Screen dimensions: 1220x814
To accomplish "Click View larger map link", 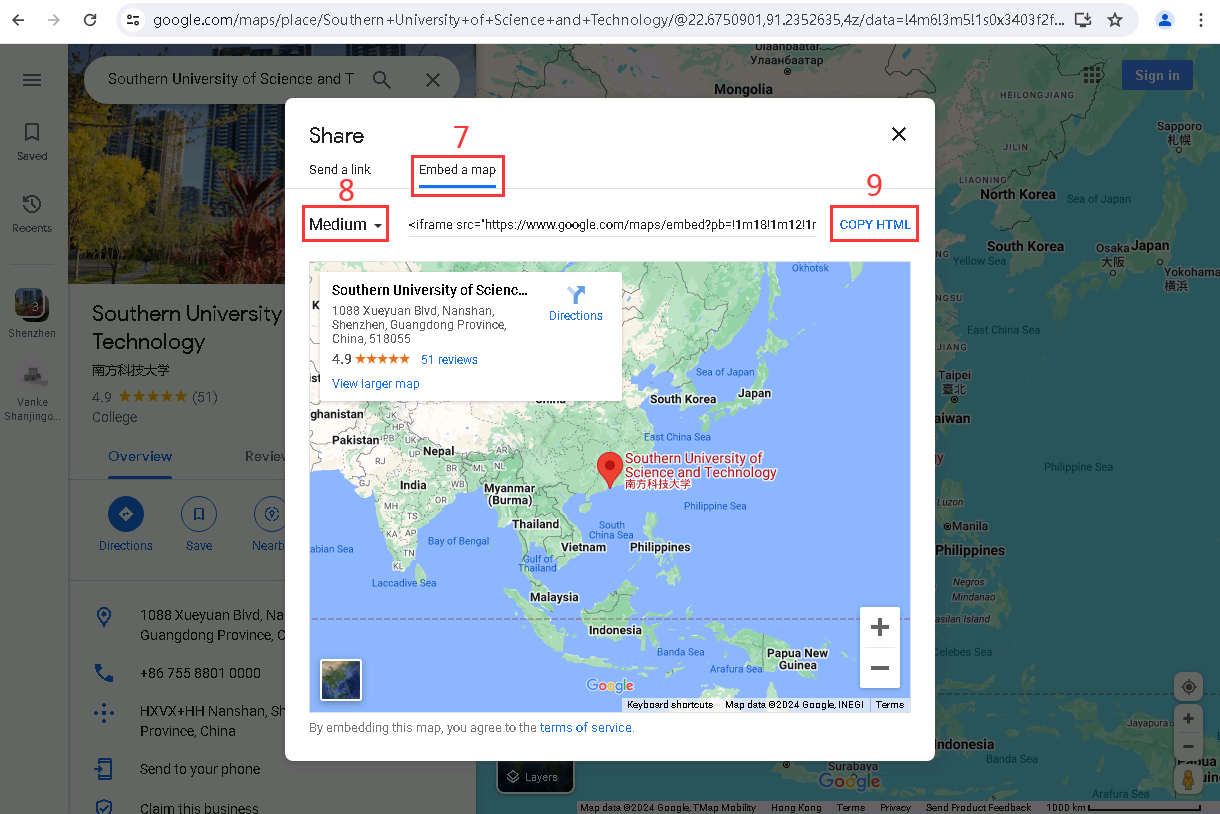I will [376, 384].
